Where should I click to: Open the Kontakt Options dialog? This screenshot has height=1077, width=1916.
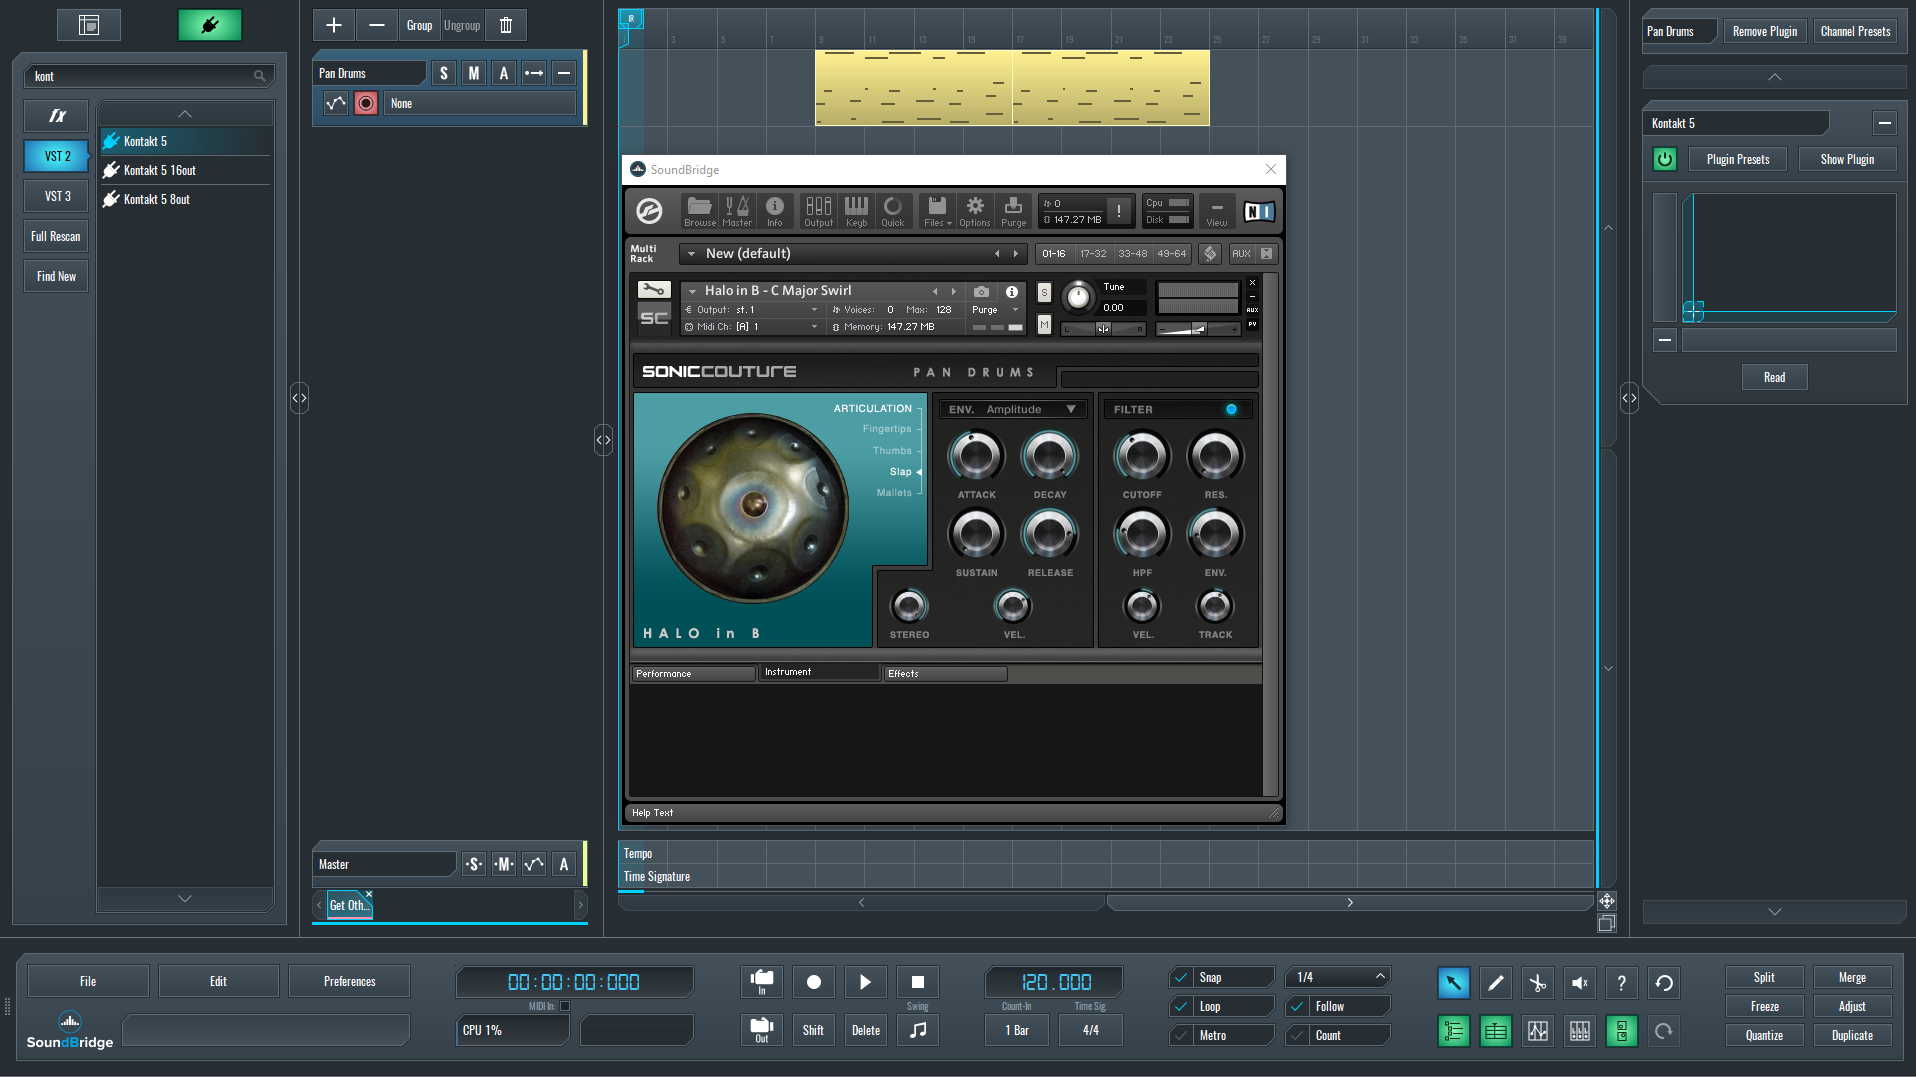(975, 211)
